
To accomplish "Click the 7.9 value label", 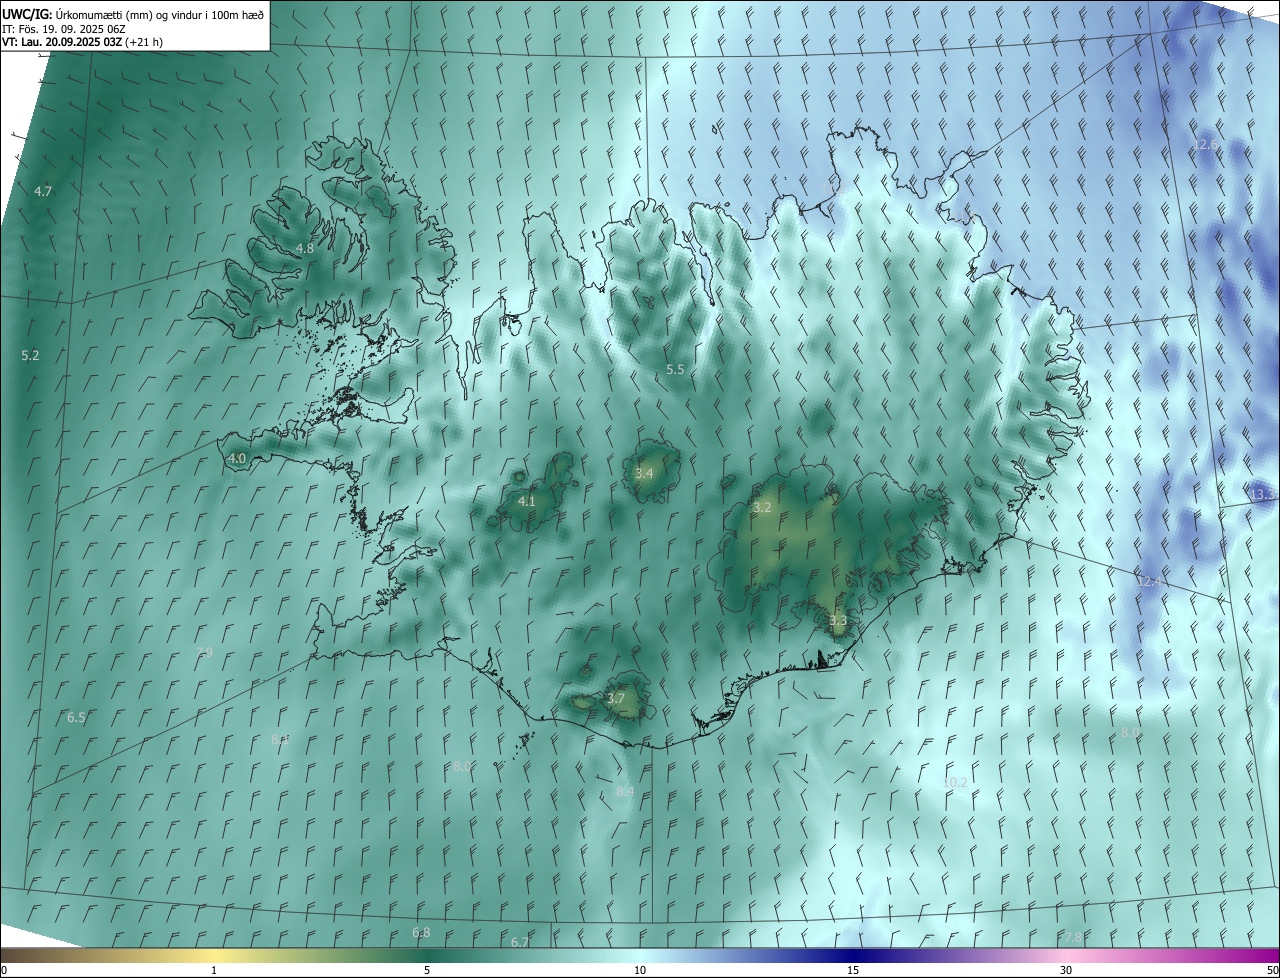I will [x=204, y=652].
